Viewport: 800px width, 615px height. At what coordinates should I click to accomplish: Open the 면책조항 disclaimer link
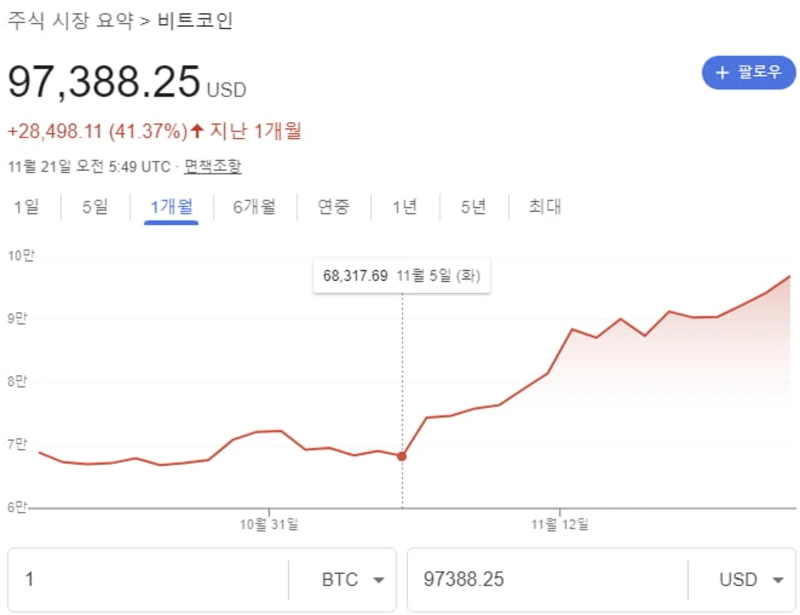click(x=212, y=166)
